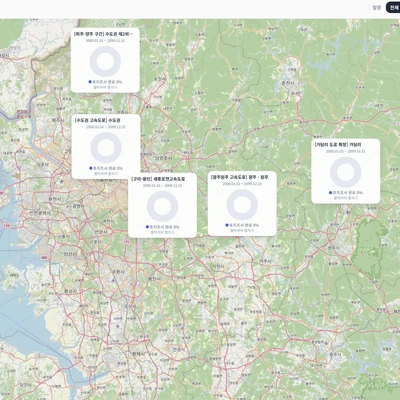
Task: Click date range in 광주원주 고속도로 card
Action: pos(242,184)
